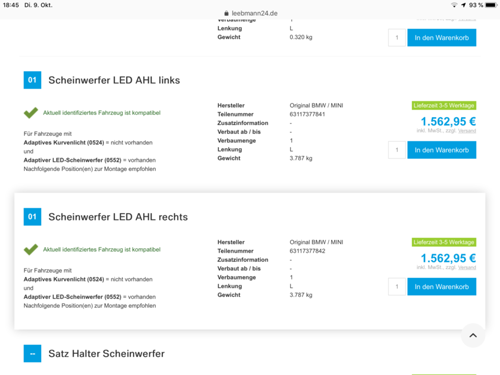Click the Lieferzeit 3-5 Werktage badge for AHL rechts

(x=444, y=242)
